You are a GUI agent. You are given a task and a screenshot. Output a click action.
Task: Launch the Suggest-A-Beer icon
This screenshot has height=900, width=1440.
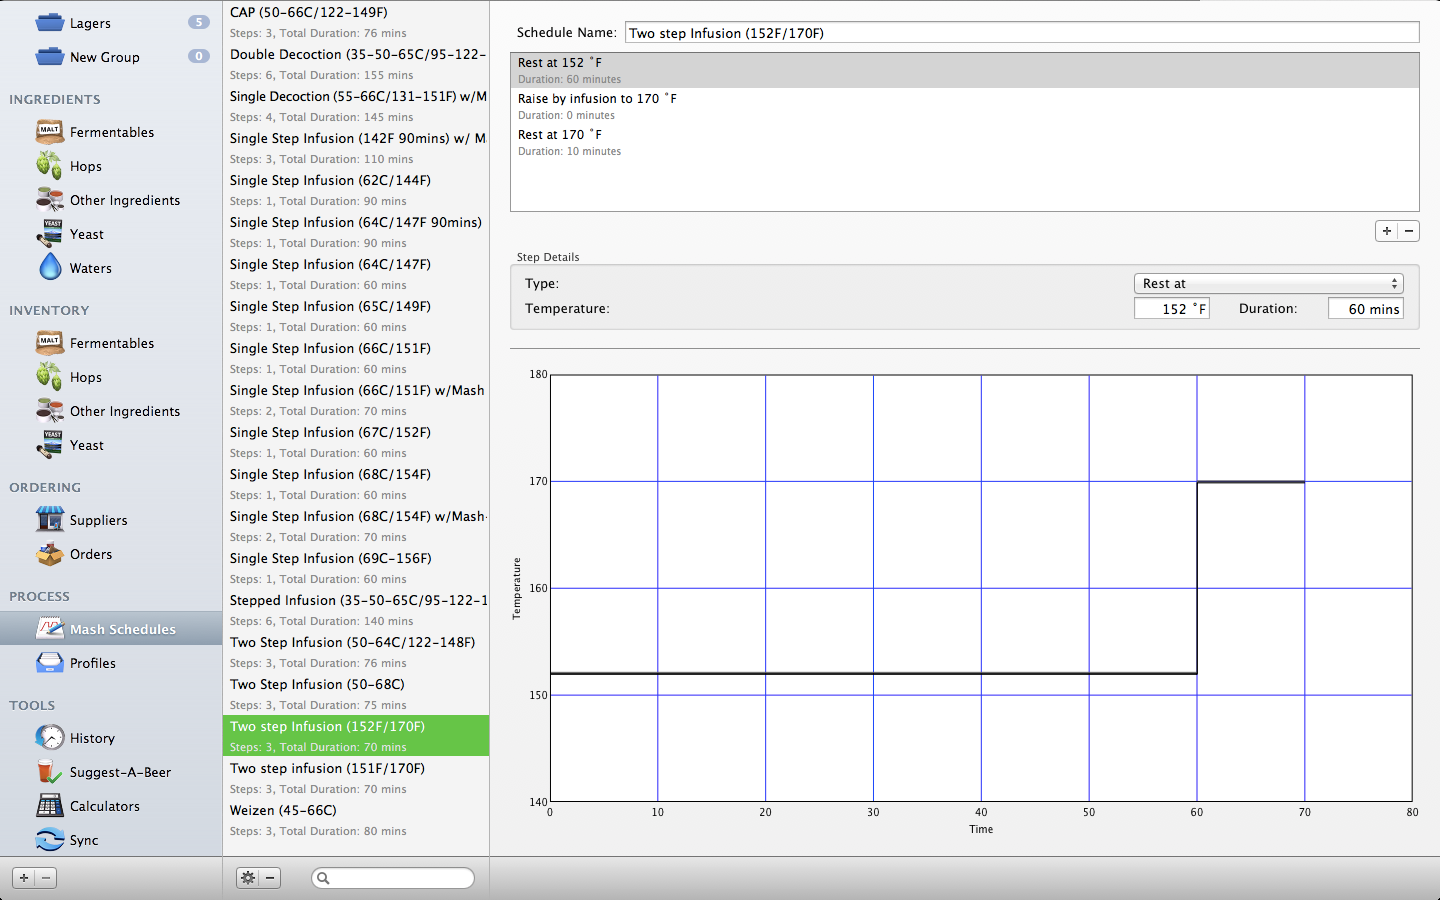coord(48,771)
